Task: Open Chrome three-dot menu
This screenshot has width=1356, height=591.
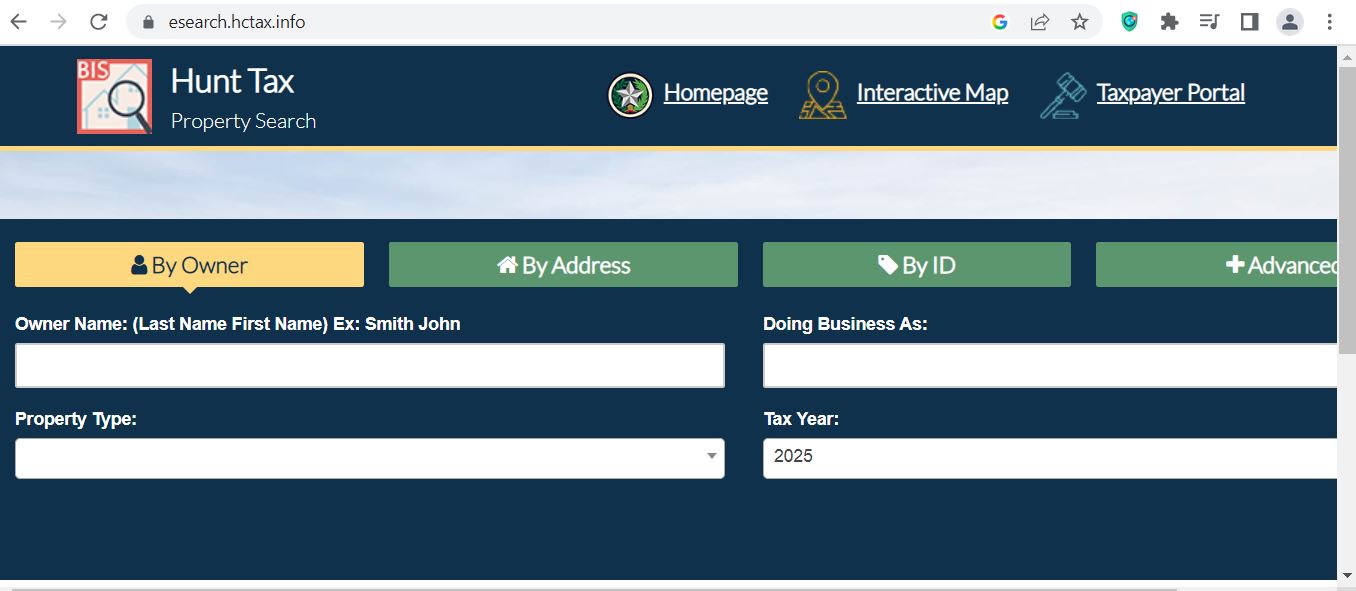Action: click(1330, 21)
